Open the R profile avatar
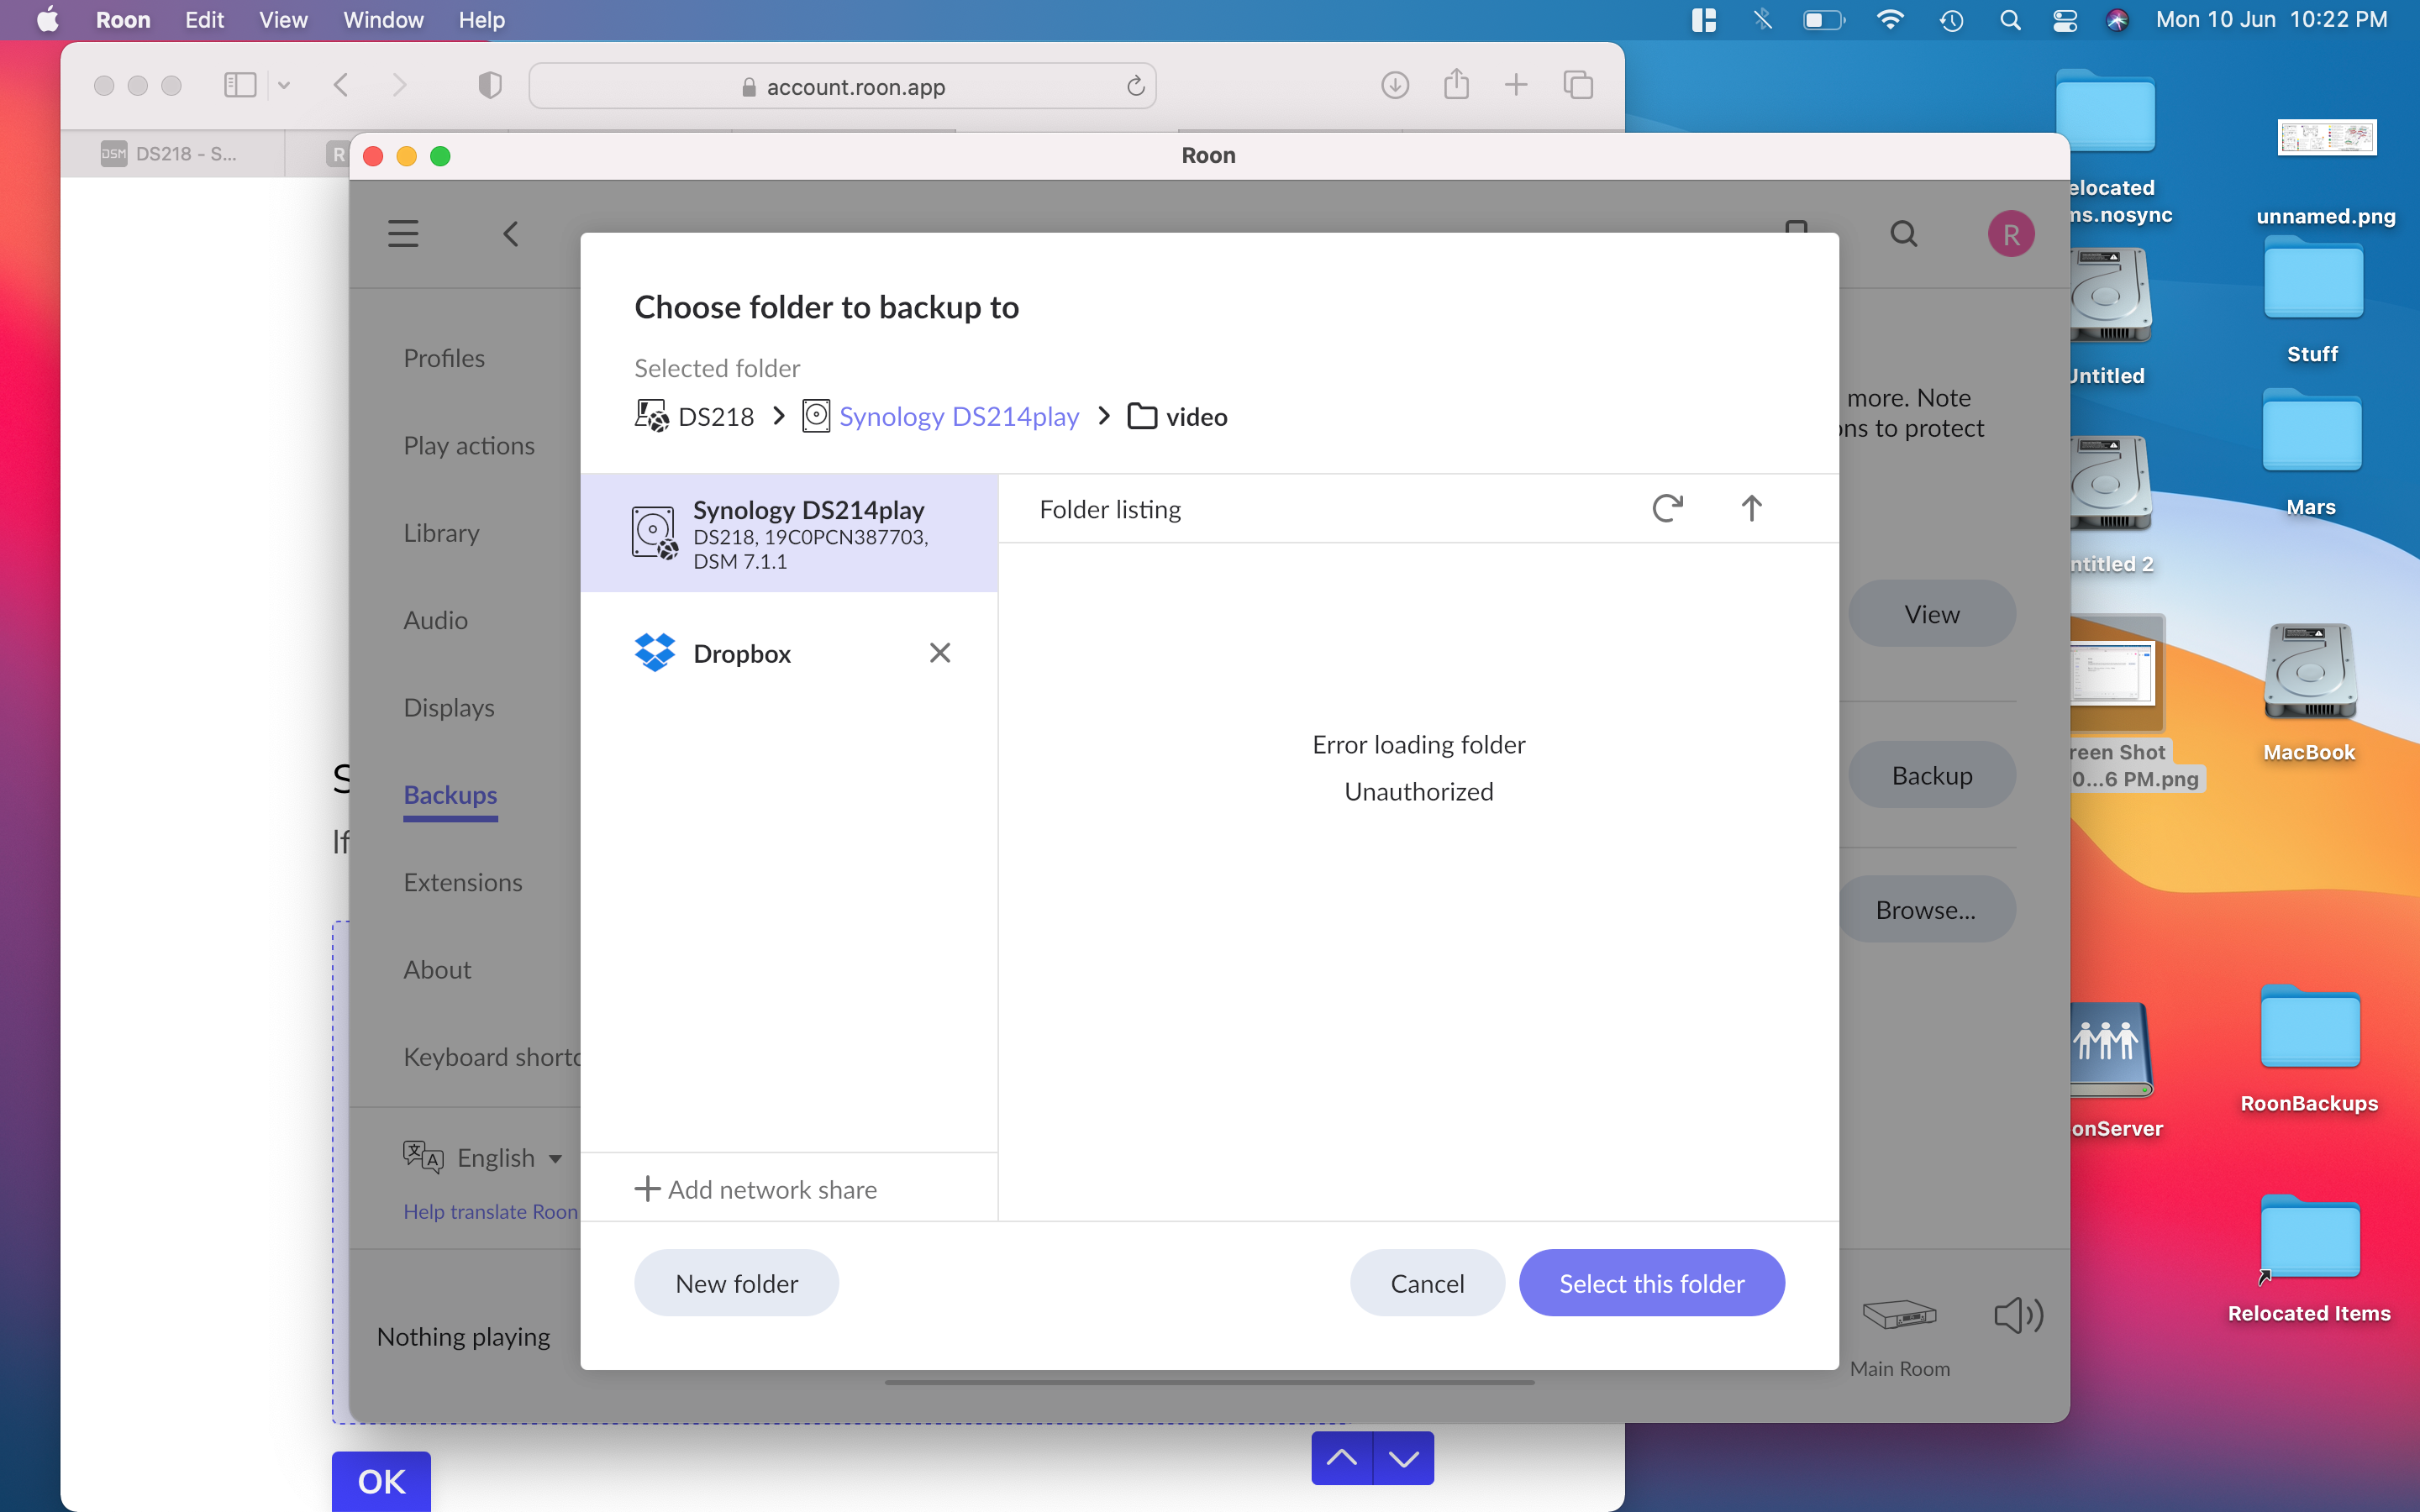The image size is (2420, 1512). 2011,234
